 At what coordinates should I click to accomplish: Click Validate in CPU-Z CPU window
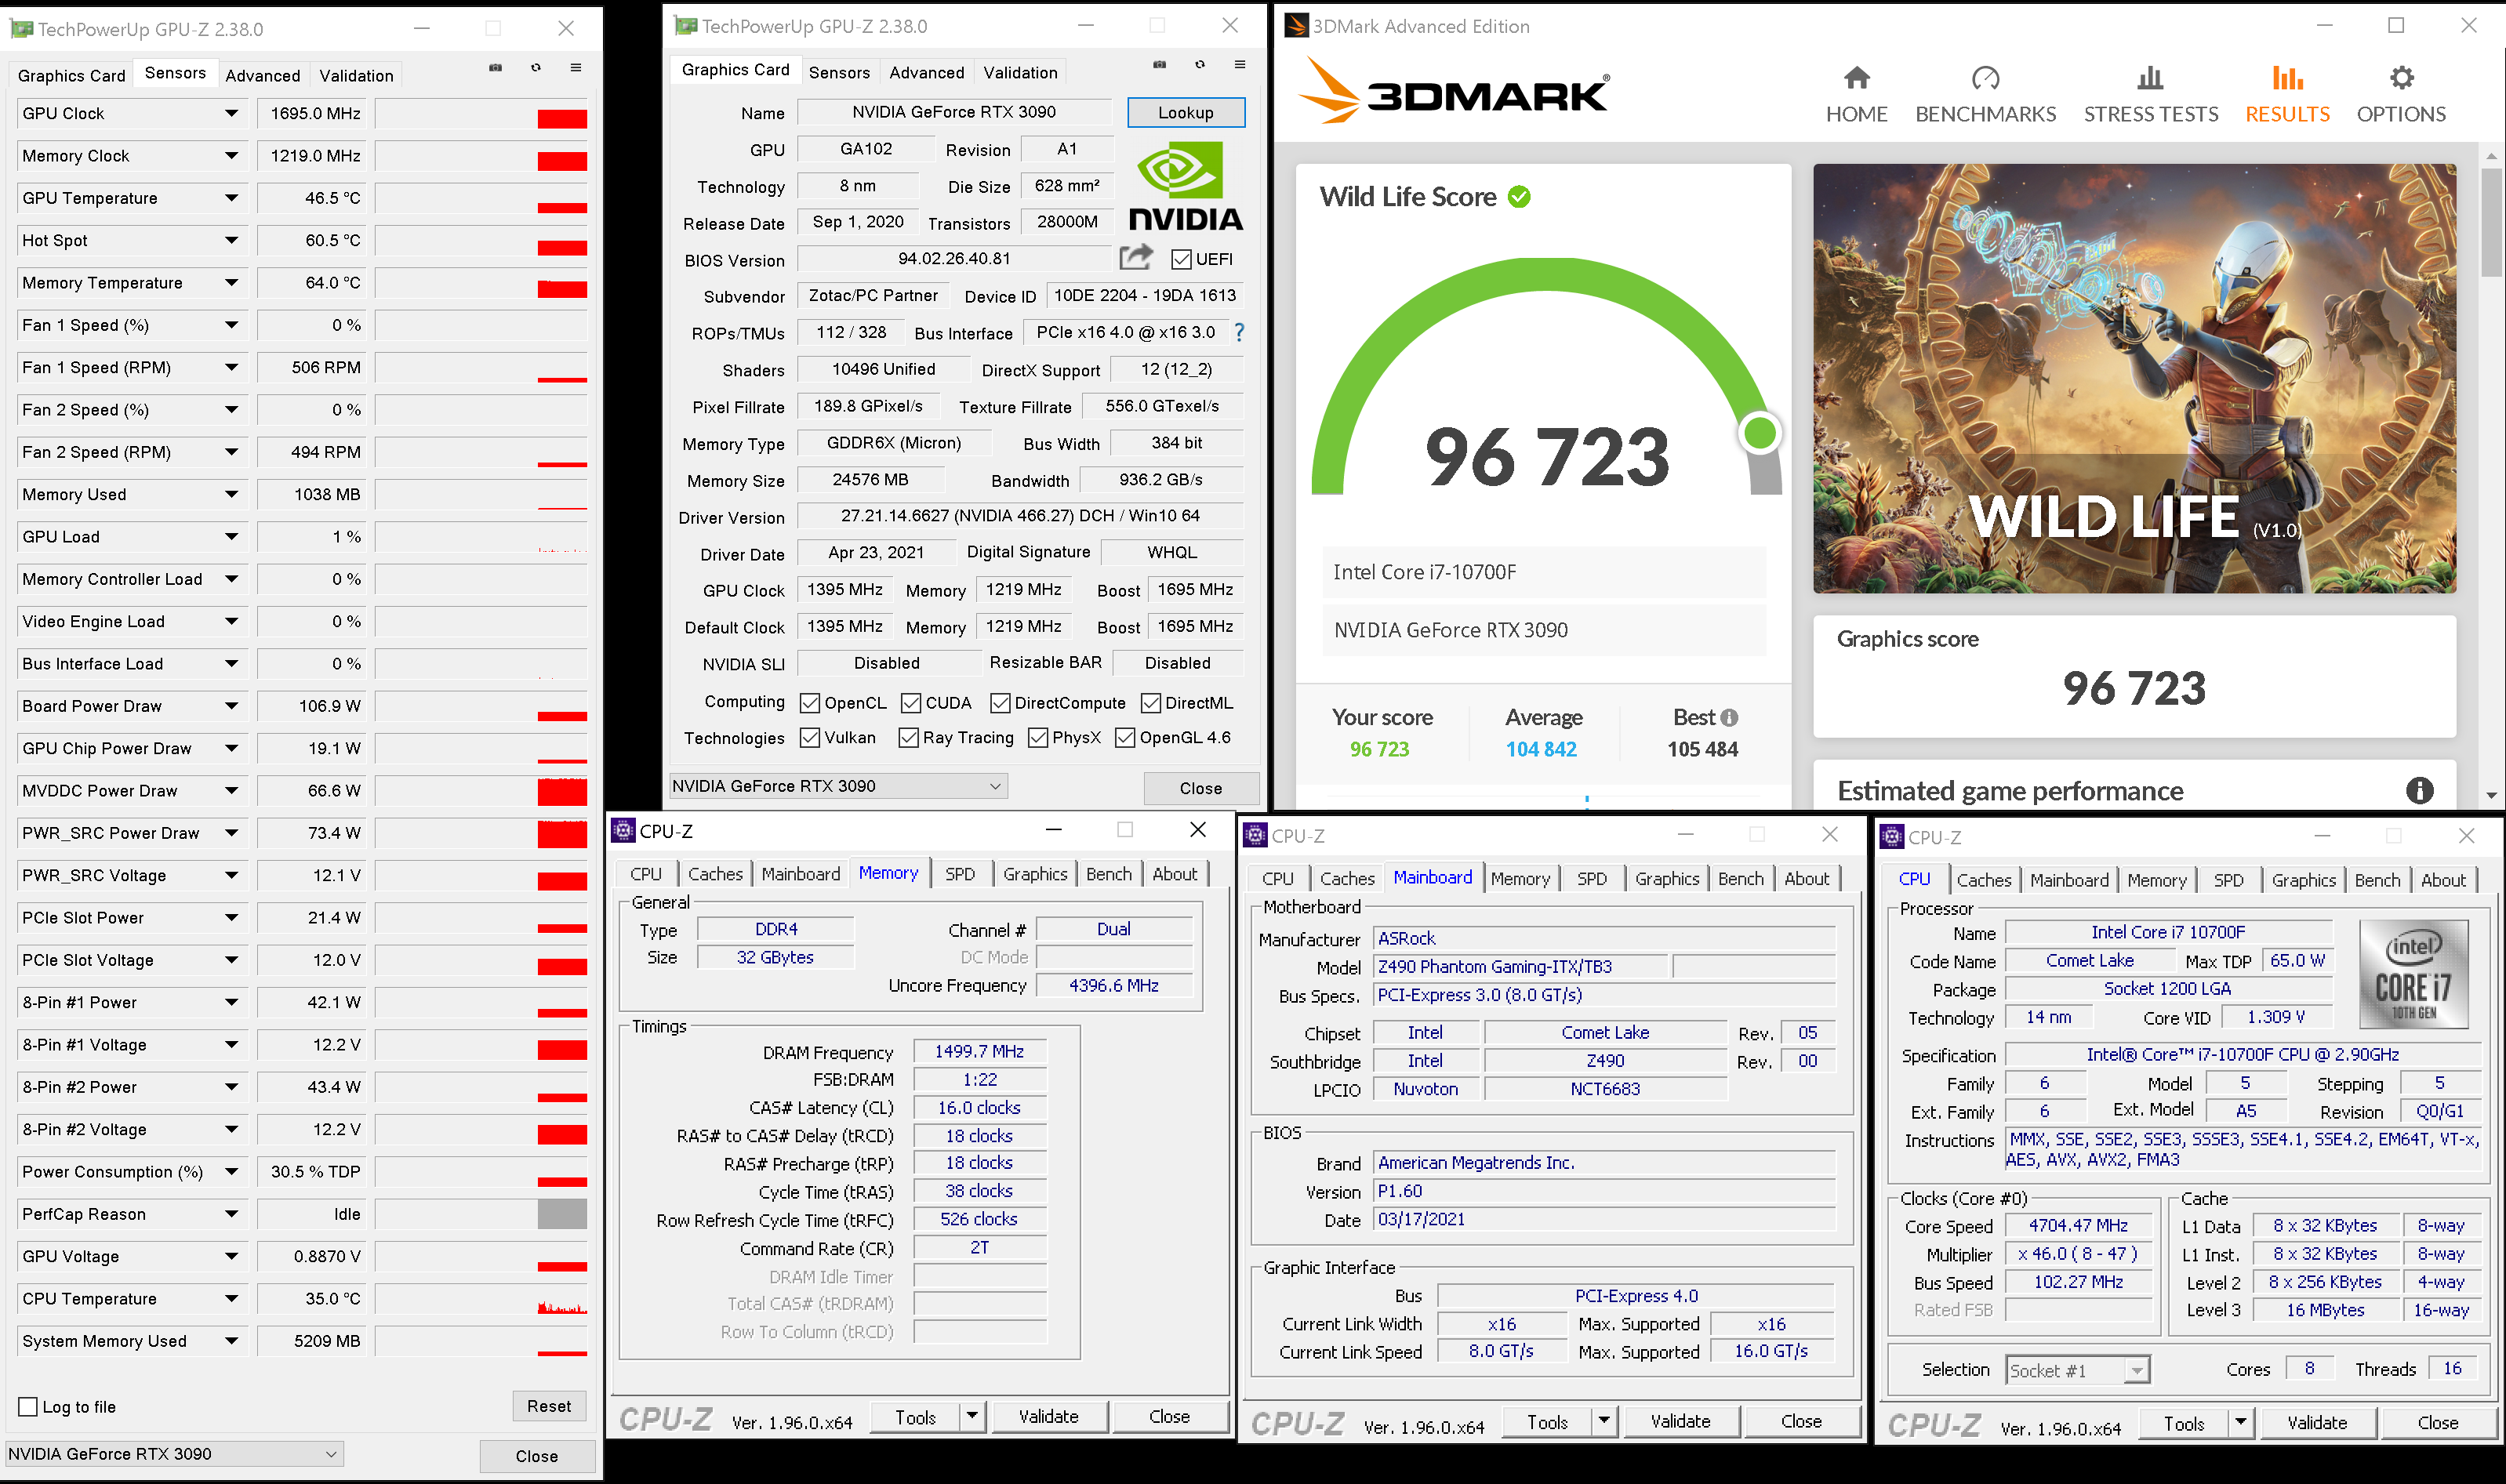point(2316,1422)
